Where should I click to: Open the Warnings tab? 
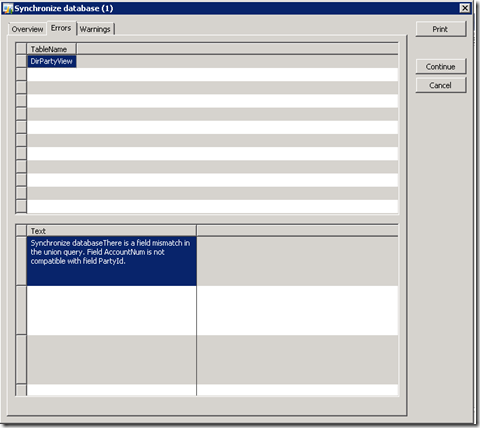point(95,29)
